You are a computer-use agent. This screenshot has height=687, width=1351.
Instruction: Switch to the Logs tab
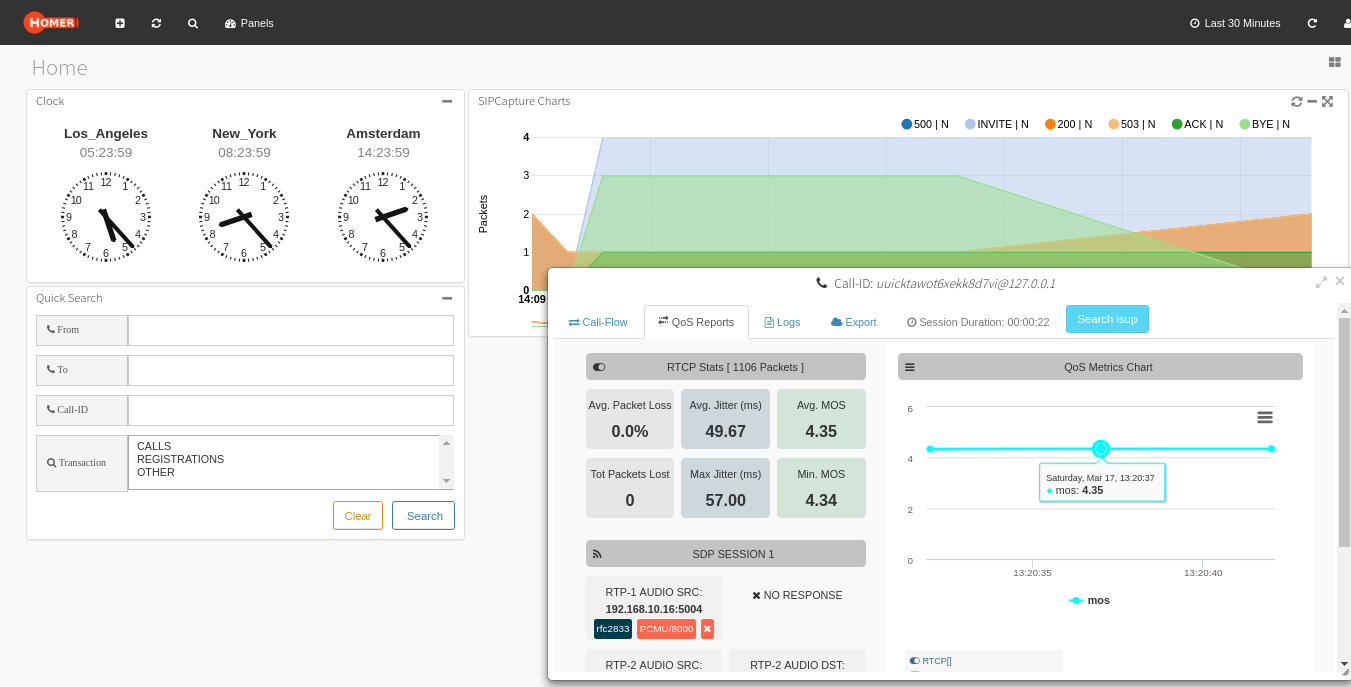pos(782,322)
